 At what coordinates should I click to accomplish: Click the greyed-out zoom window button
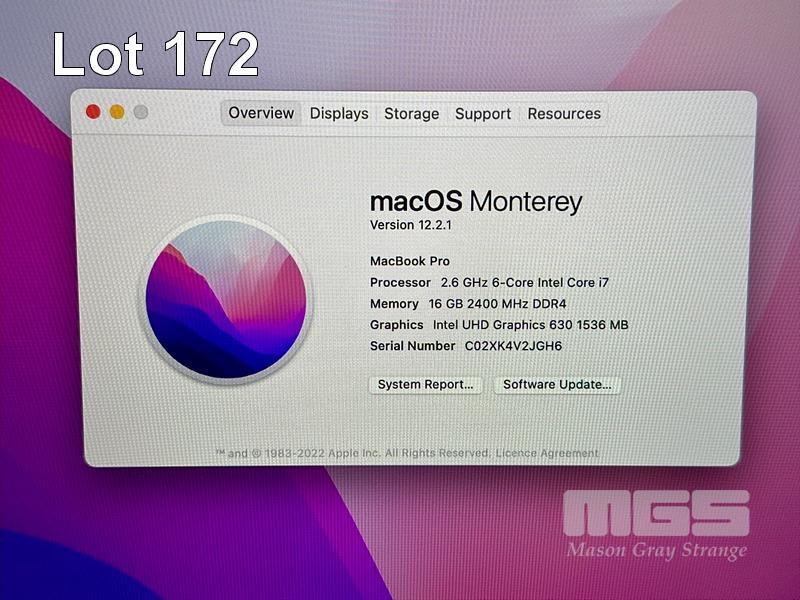coord(141,112)
